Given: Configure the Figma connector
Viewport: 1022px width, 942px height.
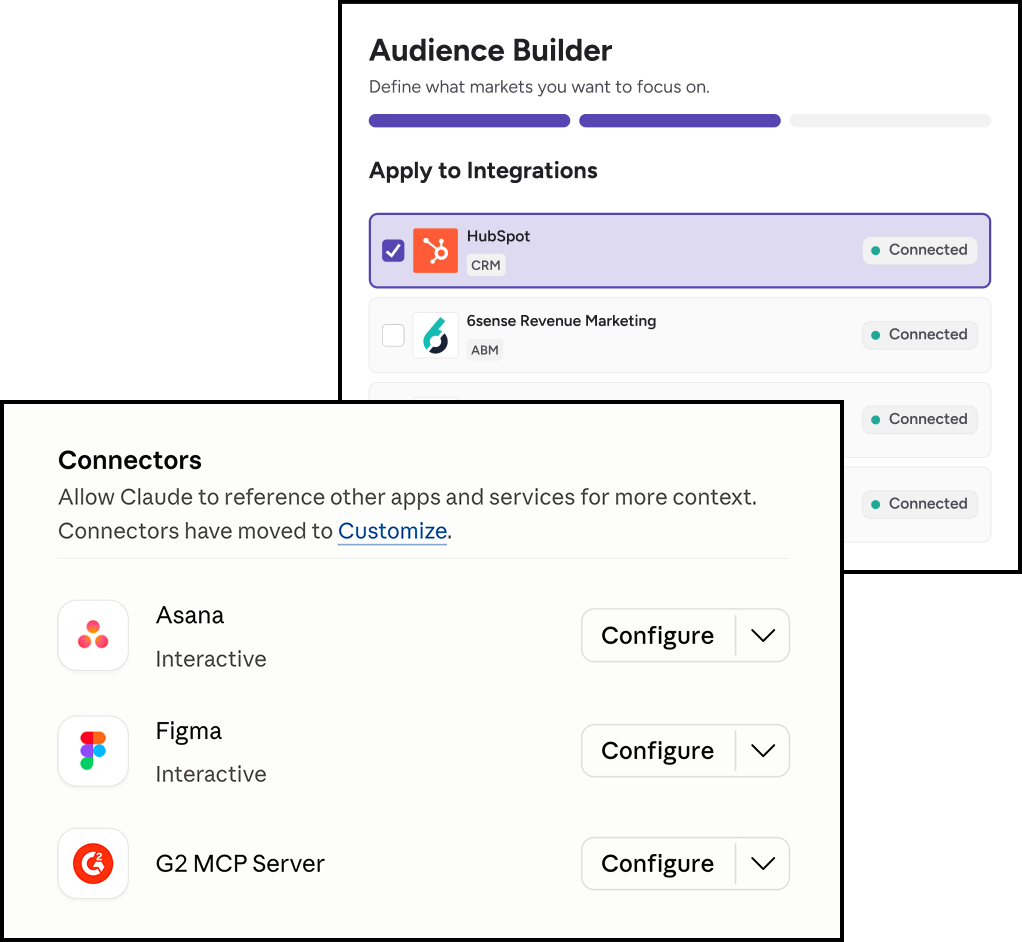Looking at the screenshot, I should point(658,750).
